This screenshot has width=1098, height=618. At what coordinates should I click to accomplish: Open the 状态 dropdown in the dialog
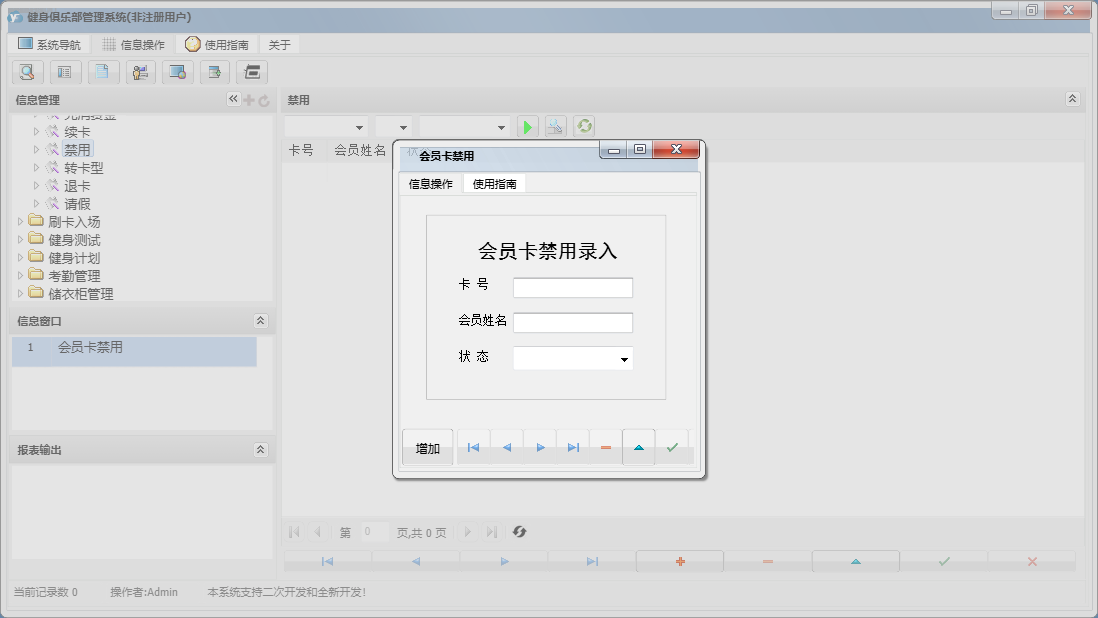pos(625,358)
